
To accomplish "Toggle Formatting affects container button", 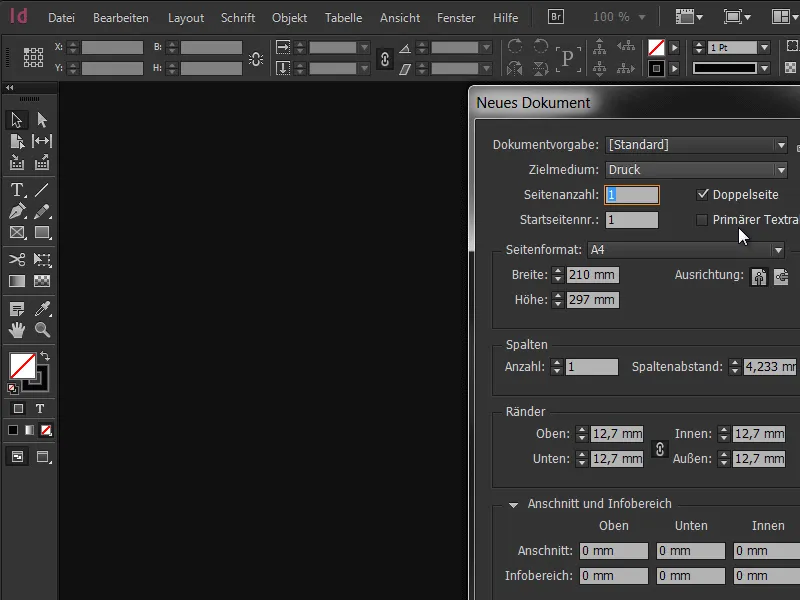I will [x=18, y=409].
